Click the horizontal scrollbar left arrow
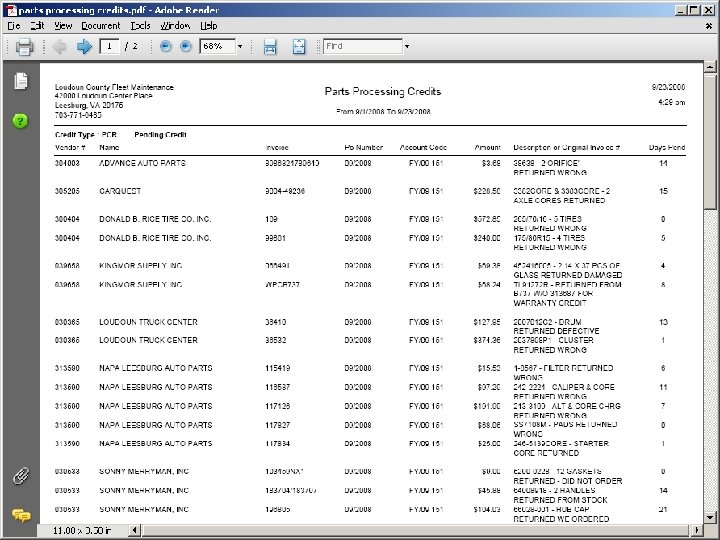Viewport: 720px width, 540px height. (x=135, y=530)
